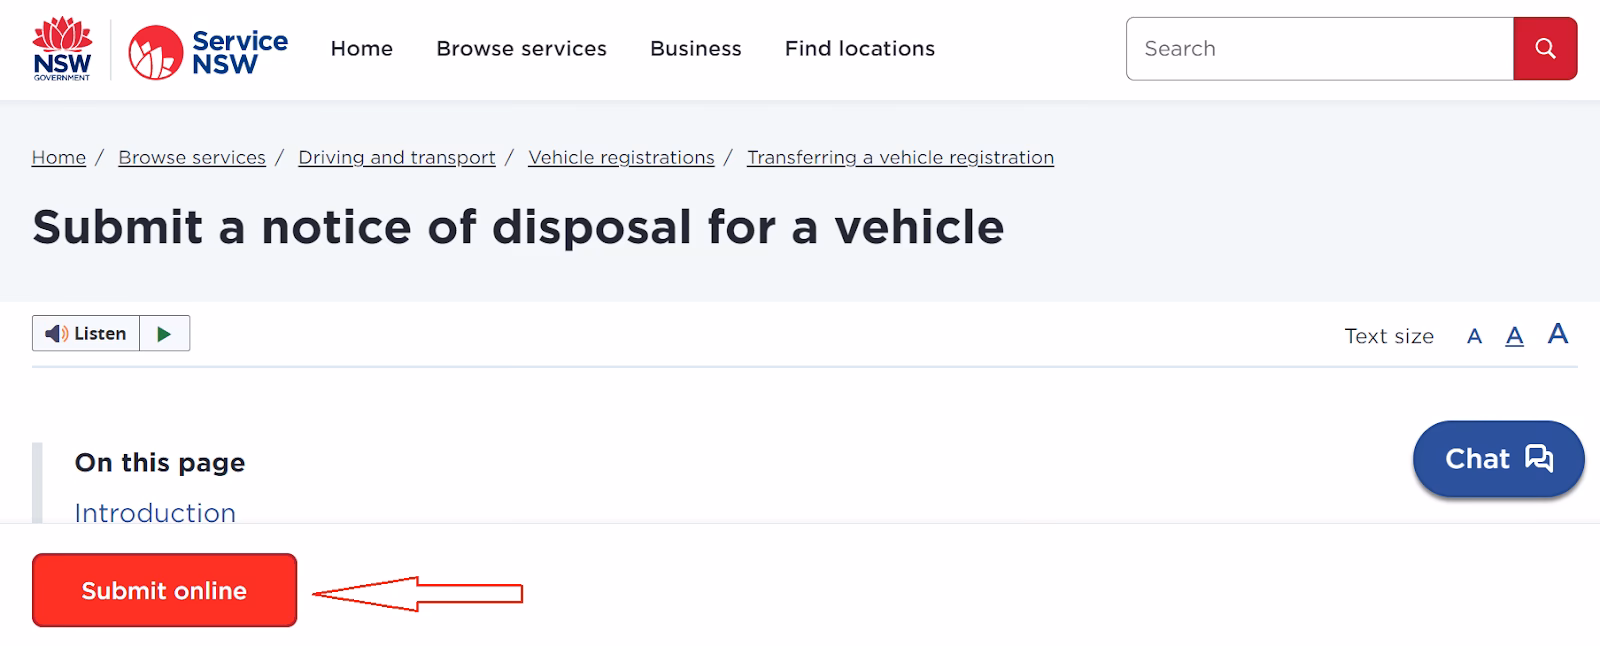Image resolution: width=1600 pixels, height=646 pixels.
Task: Click the Transferring a vehicle registration breadcrumb
Action: 899,157
